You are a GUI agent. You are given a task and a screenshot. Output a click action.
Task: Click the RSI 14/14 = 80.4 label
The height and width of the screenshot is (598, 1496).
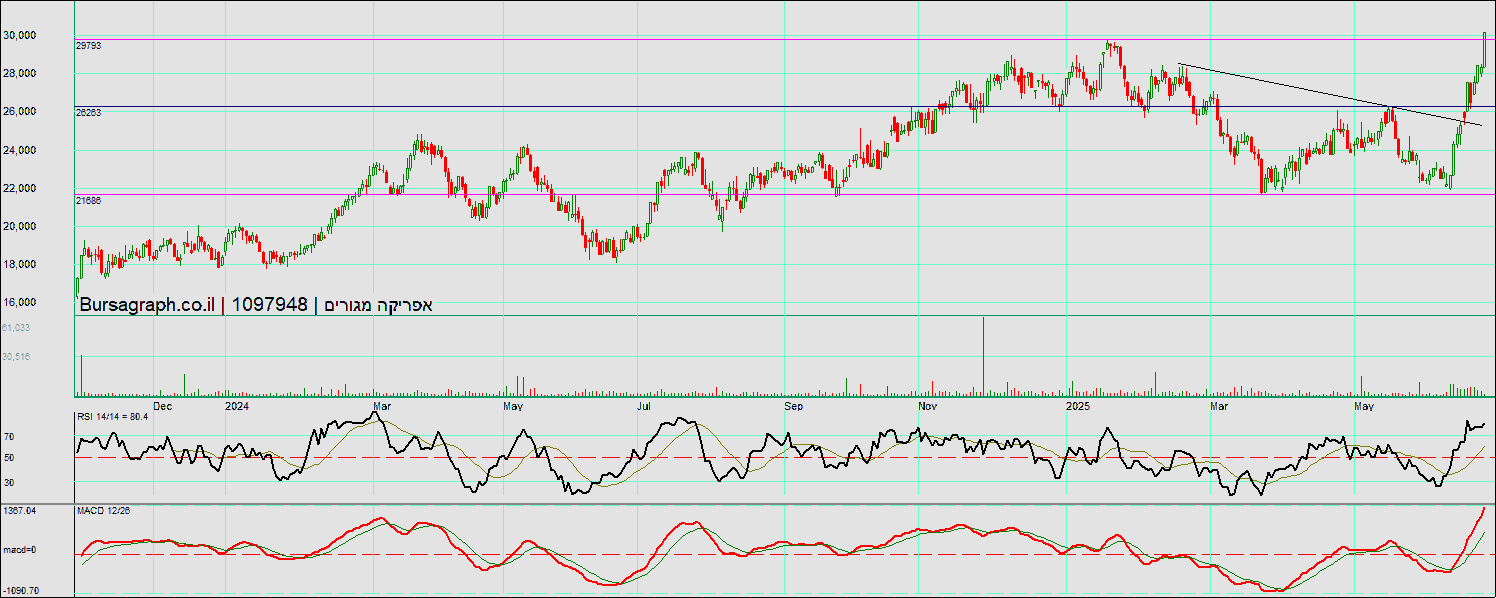(112, 416)
